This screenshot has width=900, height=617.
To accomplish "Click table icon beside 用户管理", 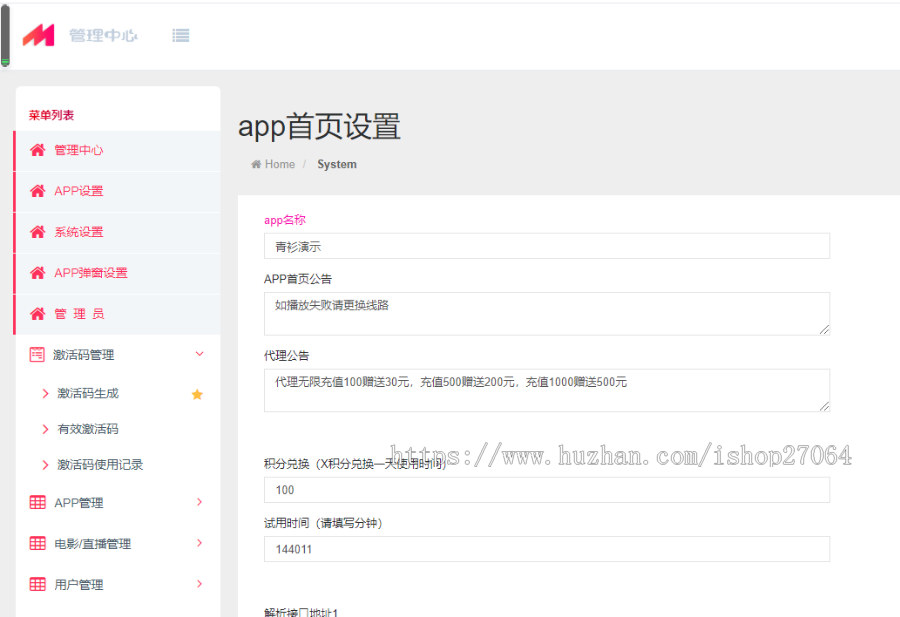I will click(37, 584).
